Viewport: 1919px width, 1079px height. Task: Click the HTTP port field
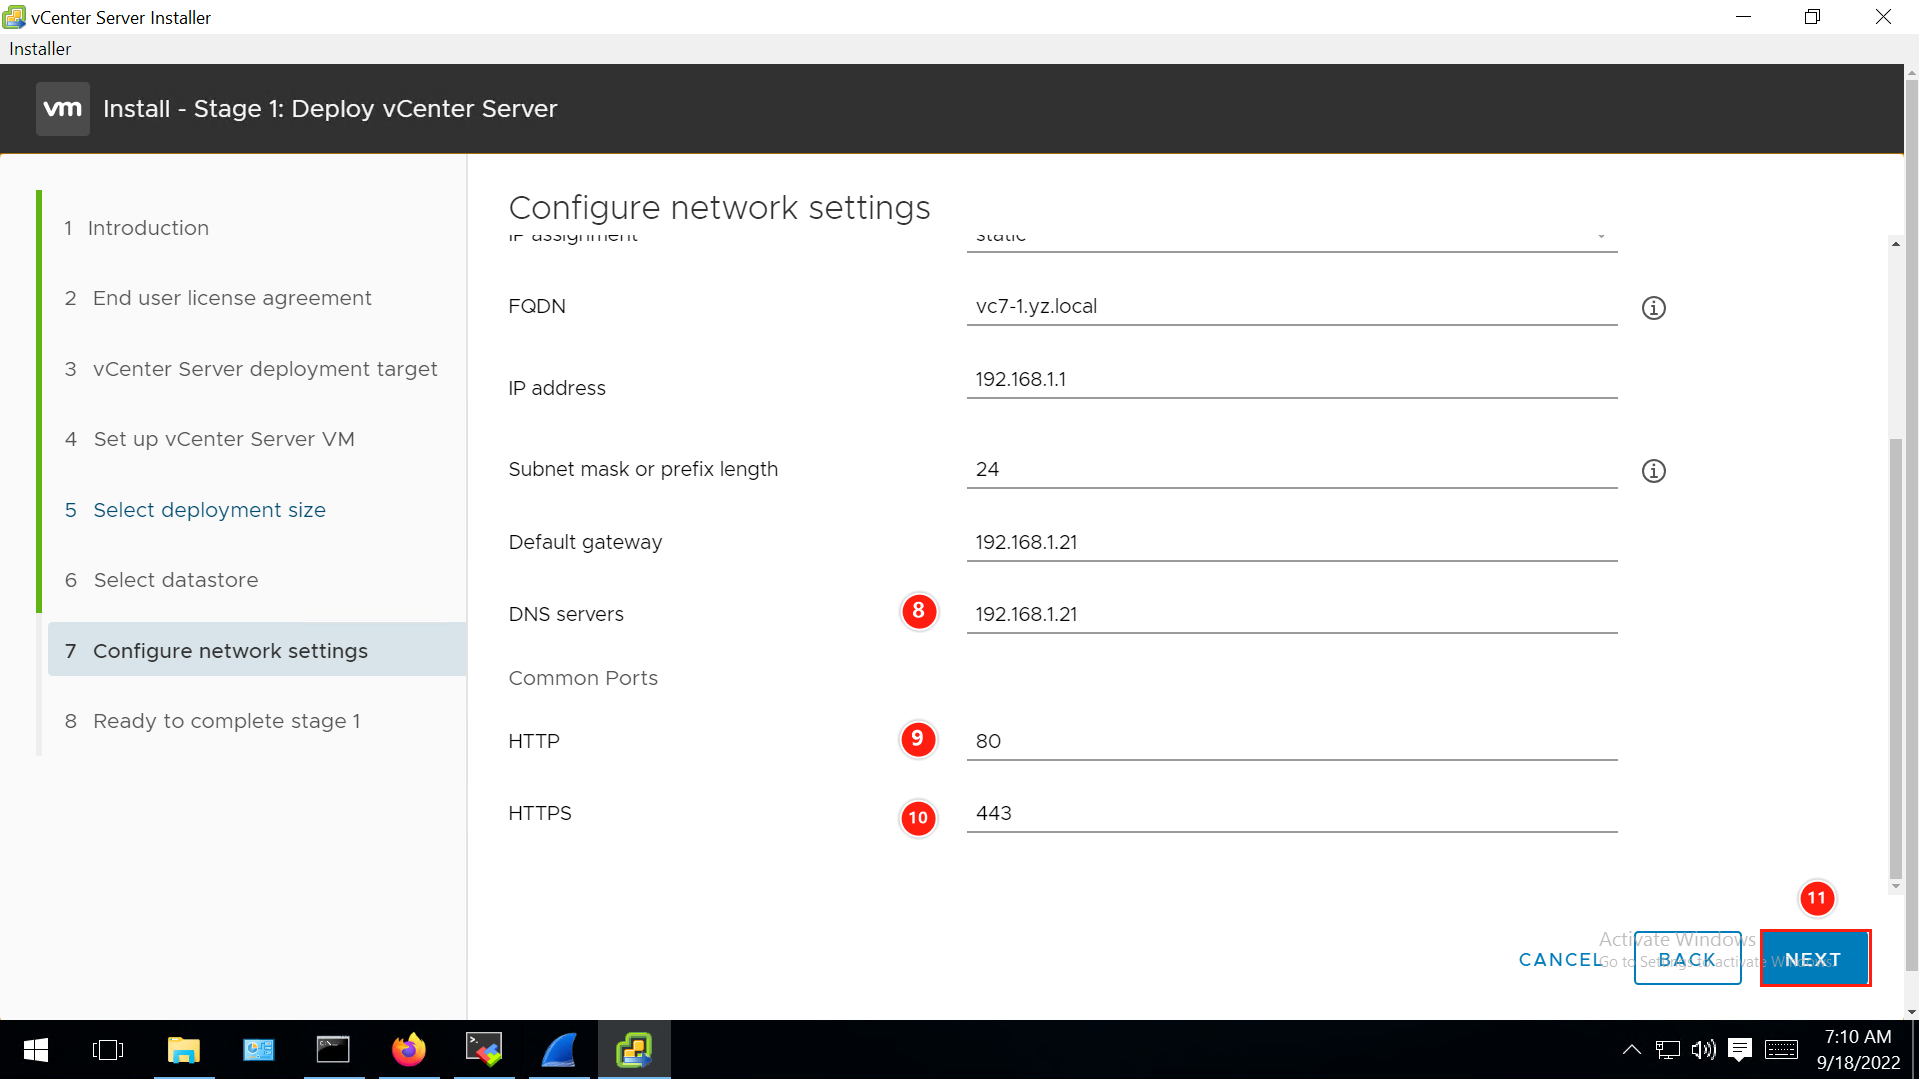click(x=1292, y=742)
